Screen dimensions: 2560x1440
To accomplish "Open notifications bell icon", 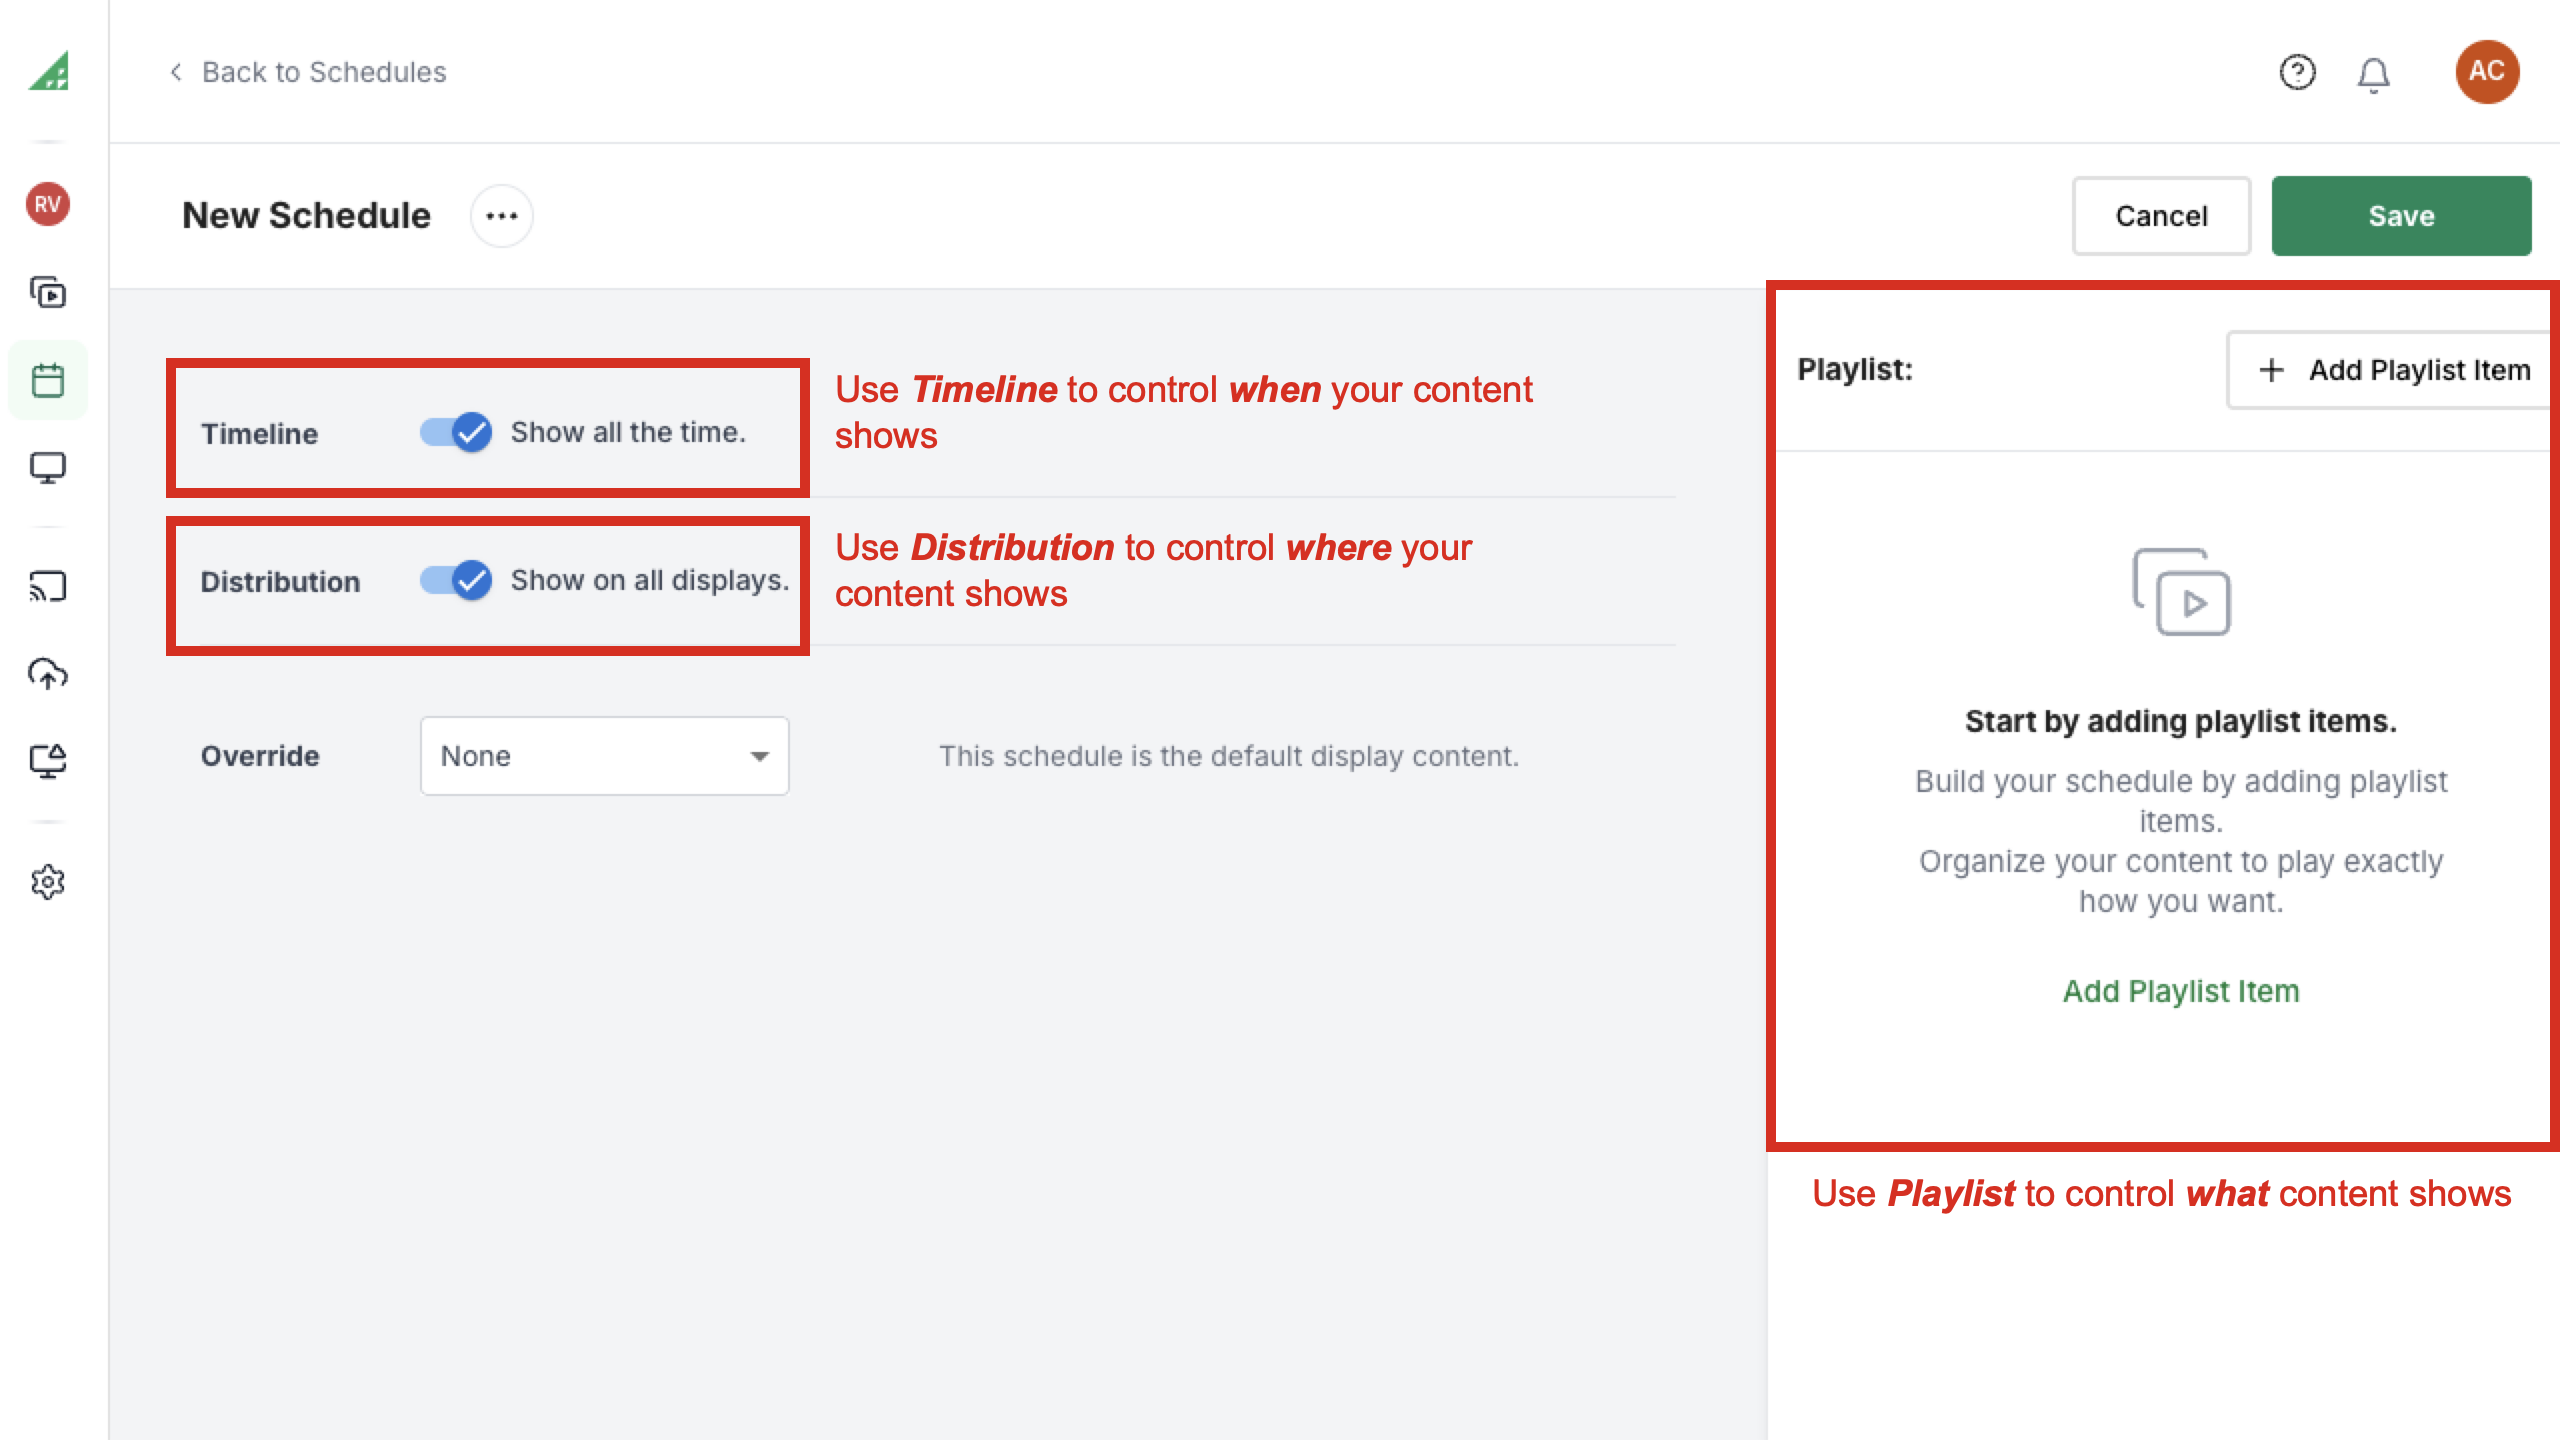I will 2373,74.
